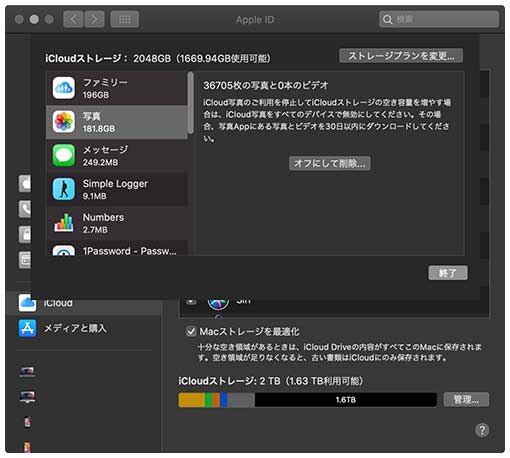Screen dimensions: 510x458
Task: Show all preferences grid button
Action: click(125, 19)
